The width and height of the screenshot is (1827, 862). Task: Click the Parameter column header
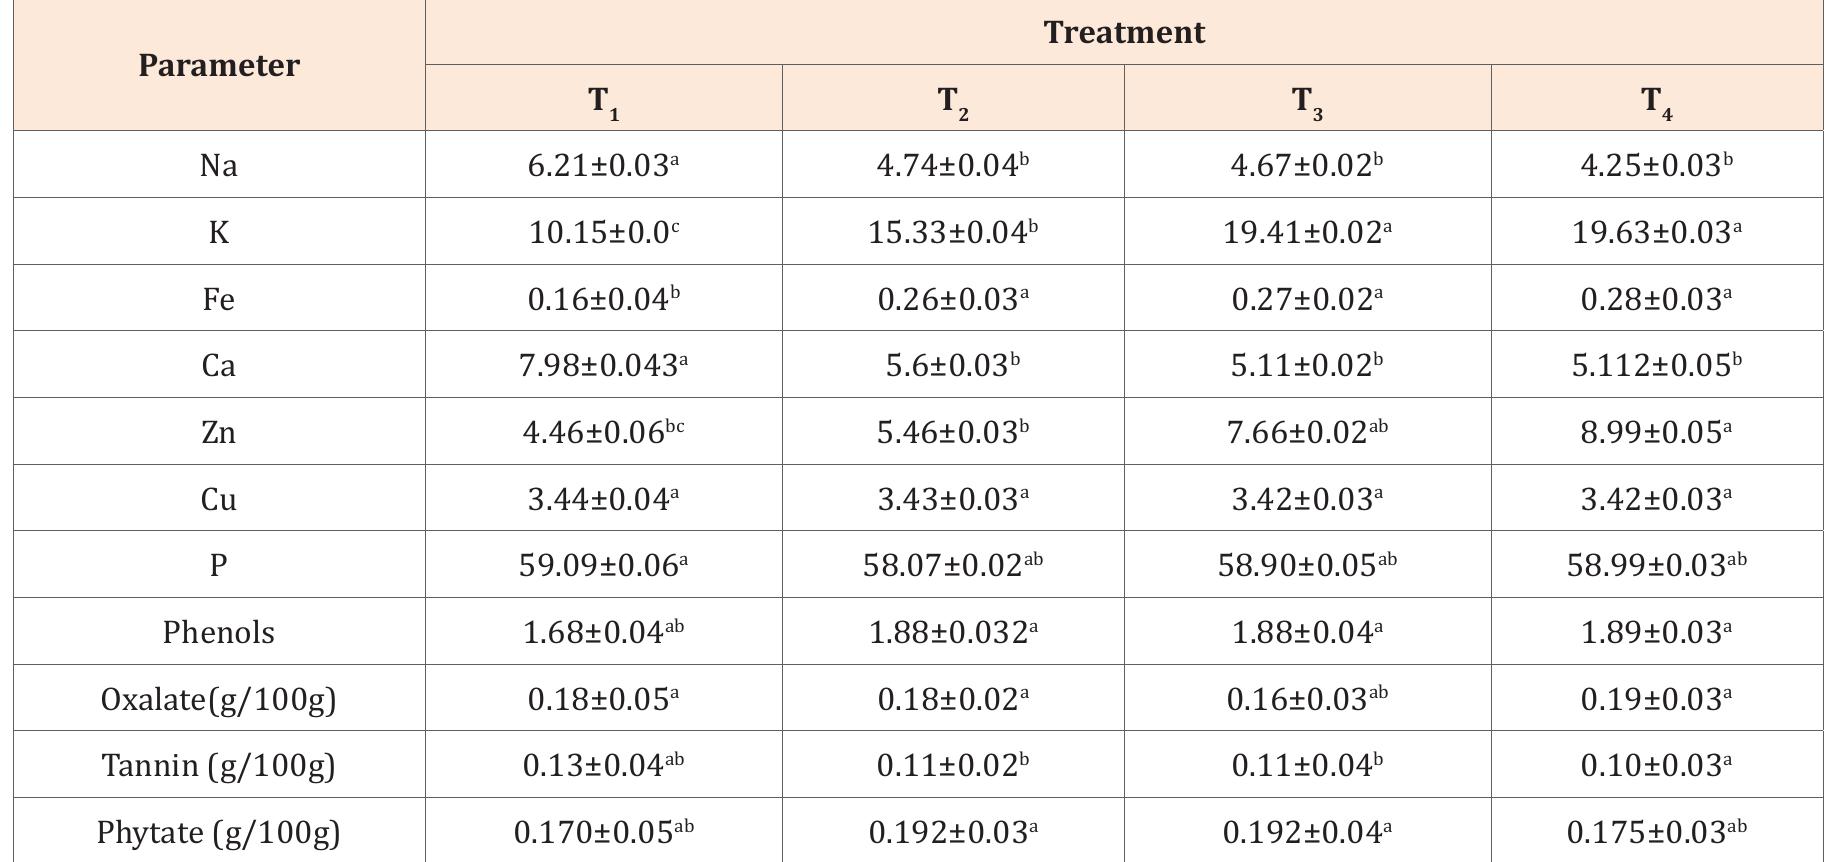tap(218, 65)
